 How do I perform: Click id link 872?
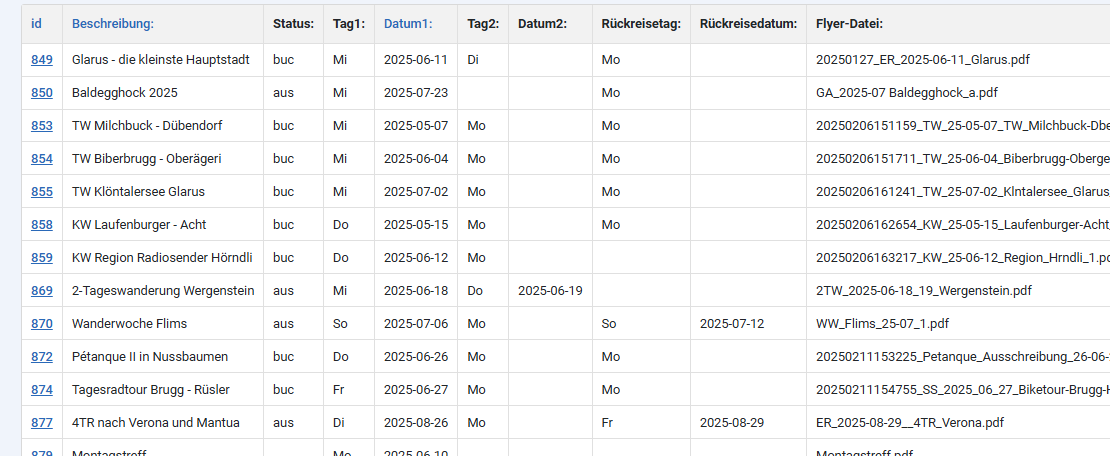(x=42, y=357)
